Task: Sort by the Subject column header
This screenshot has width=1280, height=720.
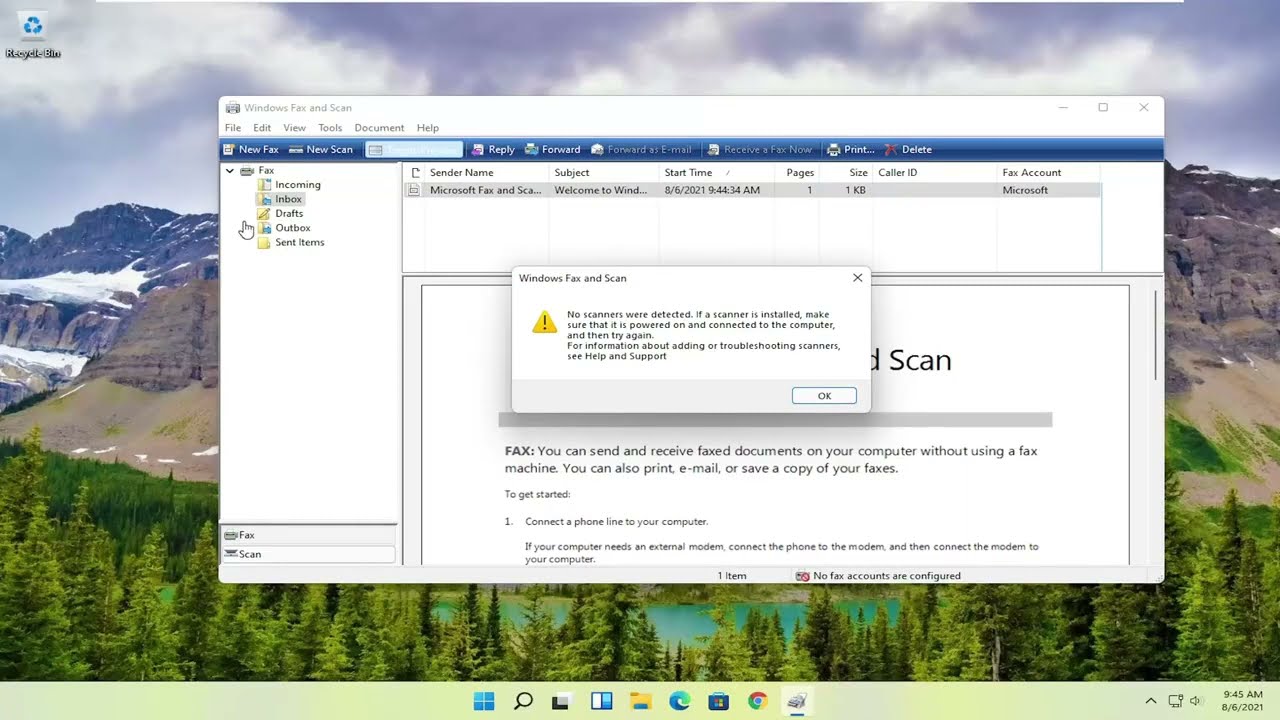Action: [x=603, y=173]
